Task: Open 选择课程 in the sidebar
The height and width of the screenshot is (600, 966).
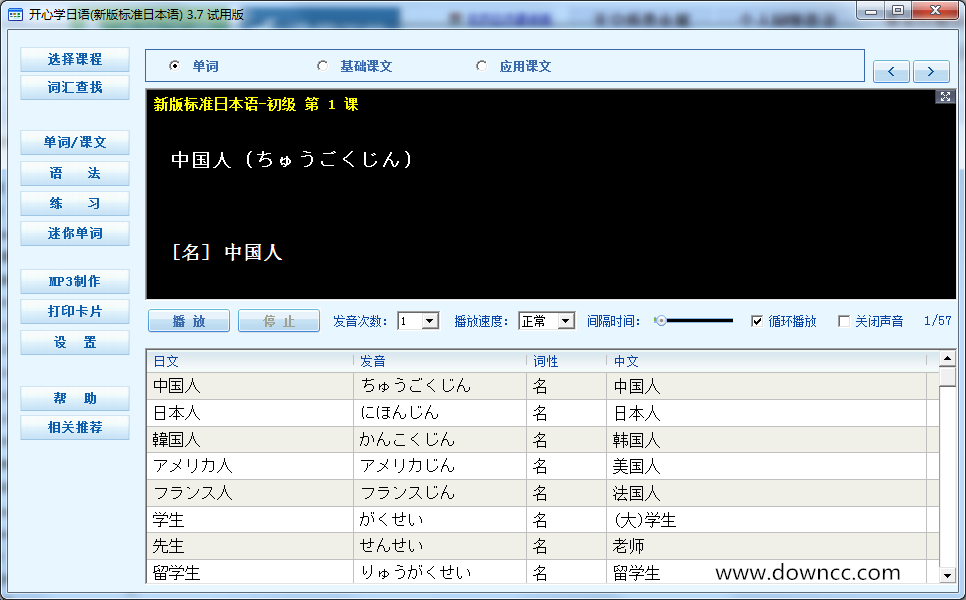Action: 75,60
